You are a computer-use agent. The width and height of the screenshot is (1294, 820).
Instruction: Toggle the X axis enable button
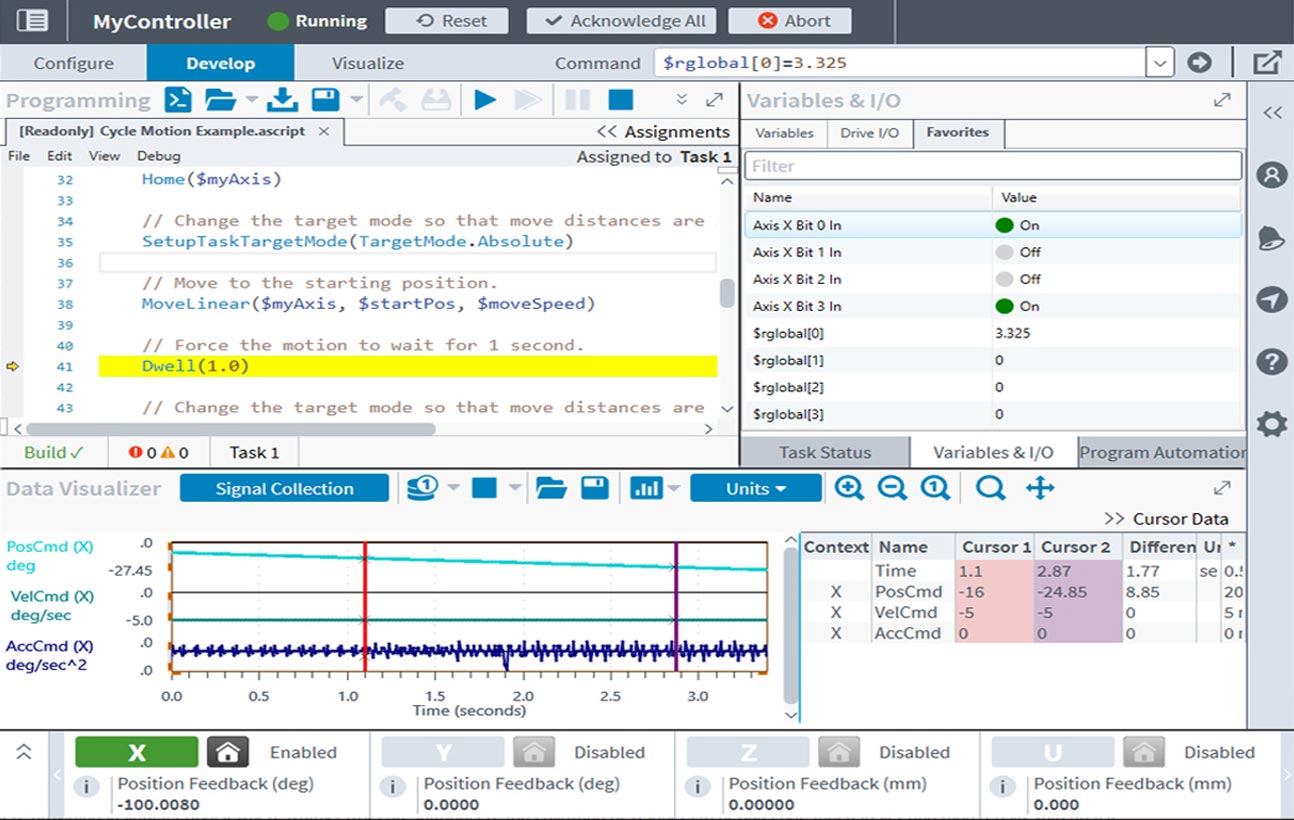(x=137, y=752)
